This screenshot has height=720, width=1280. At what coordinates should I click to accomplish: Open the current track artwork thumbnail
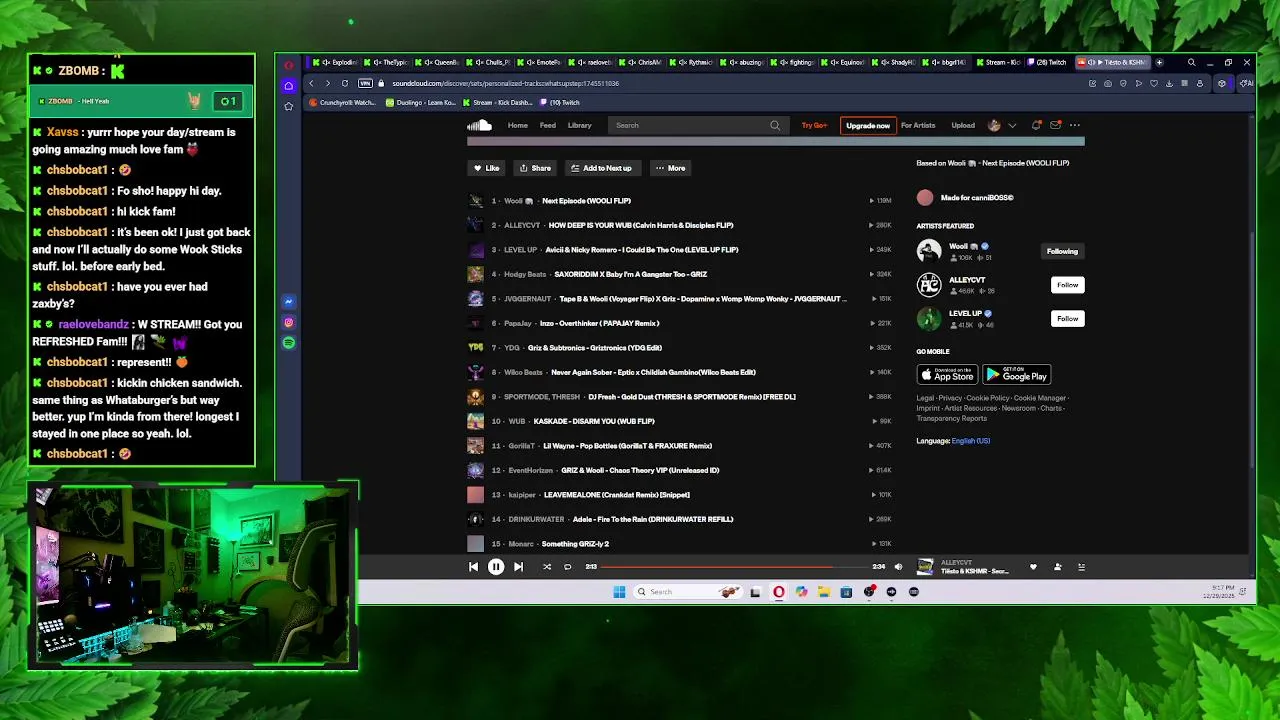[925, 567]
